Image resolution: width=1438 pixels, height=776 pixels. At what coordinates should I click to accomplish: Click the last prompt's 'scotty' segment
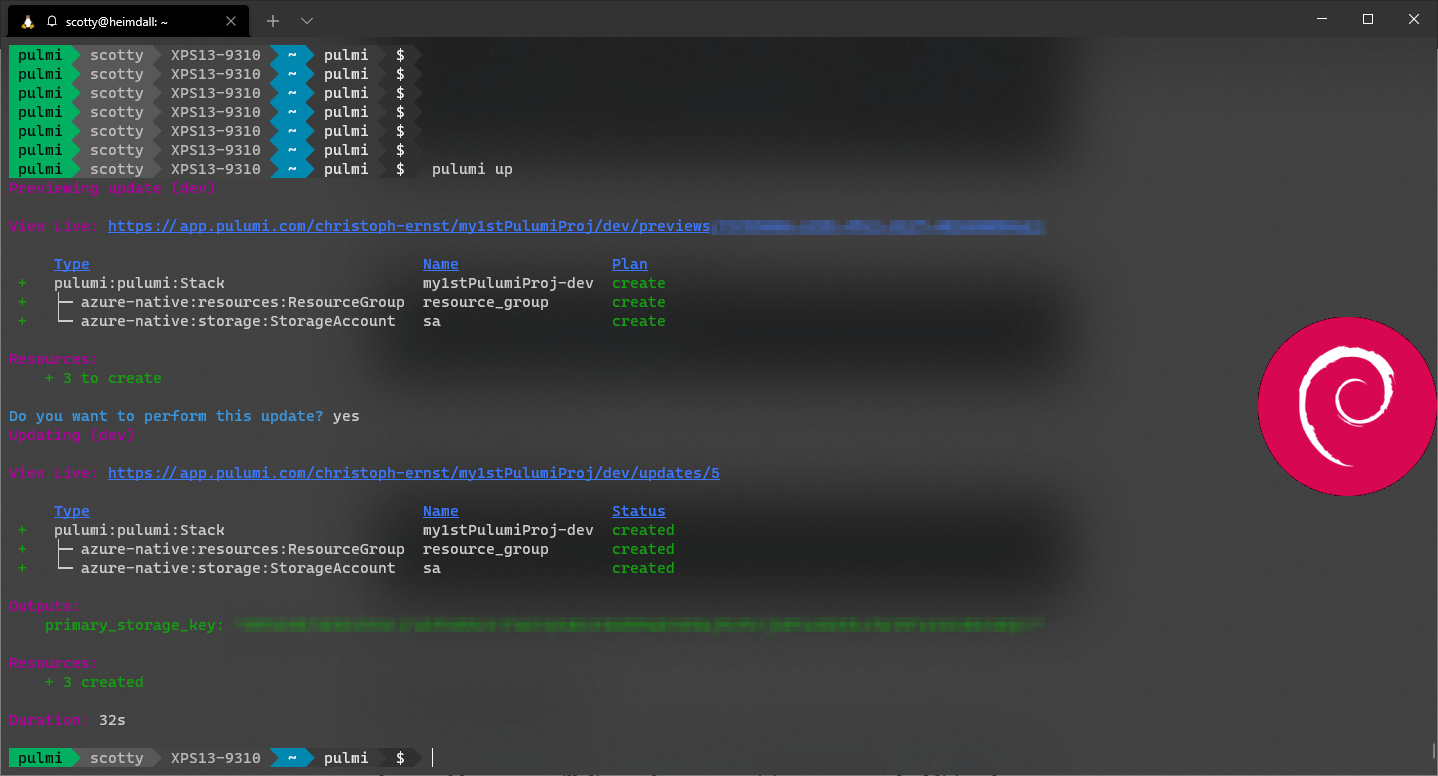[117, 758]
